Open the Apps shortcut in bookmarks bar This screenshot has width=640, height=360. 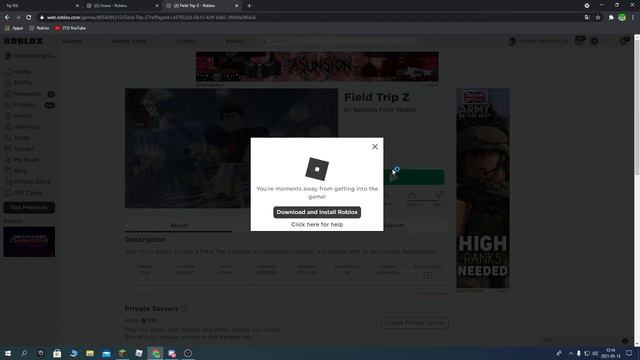pyautogui.click(x=14, y=28)
